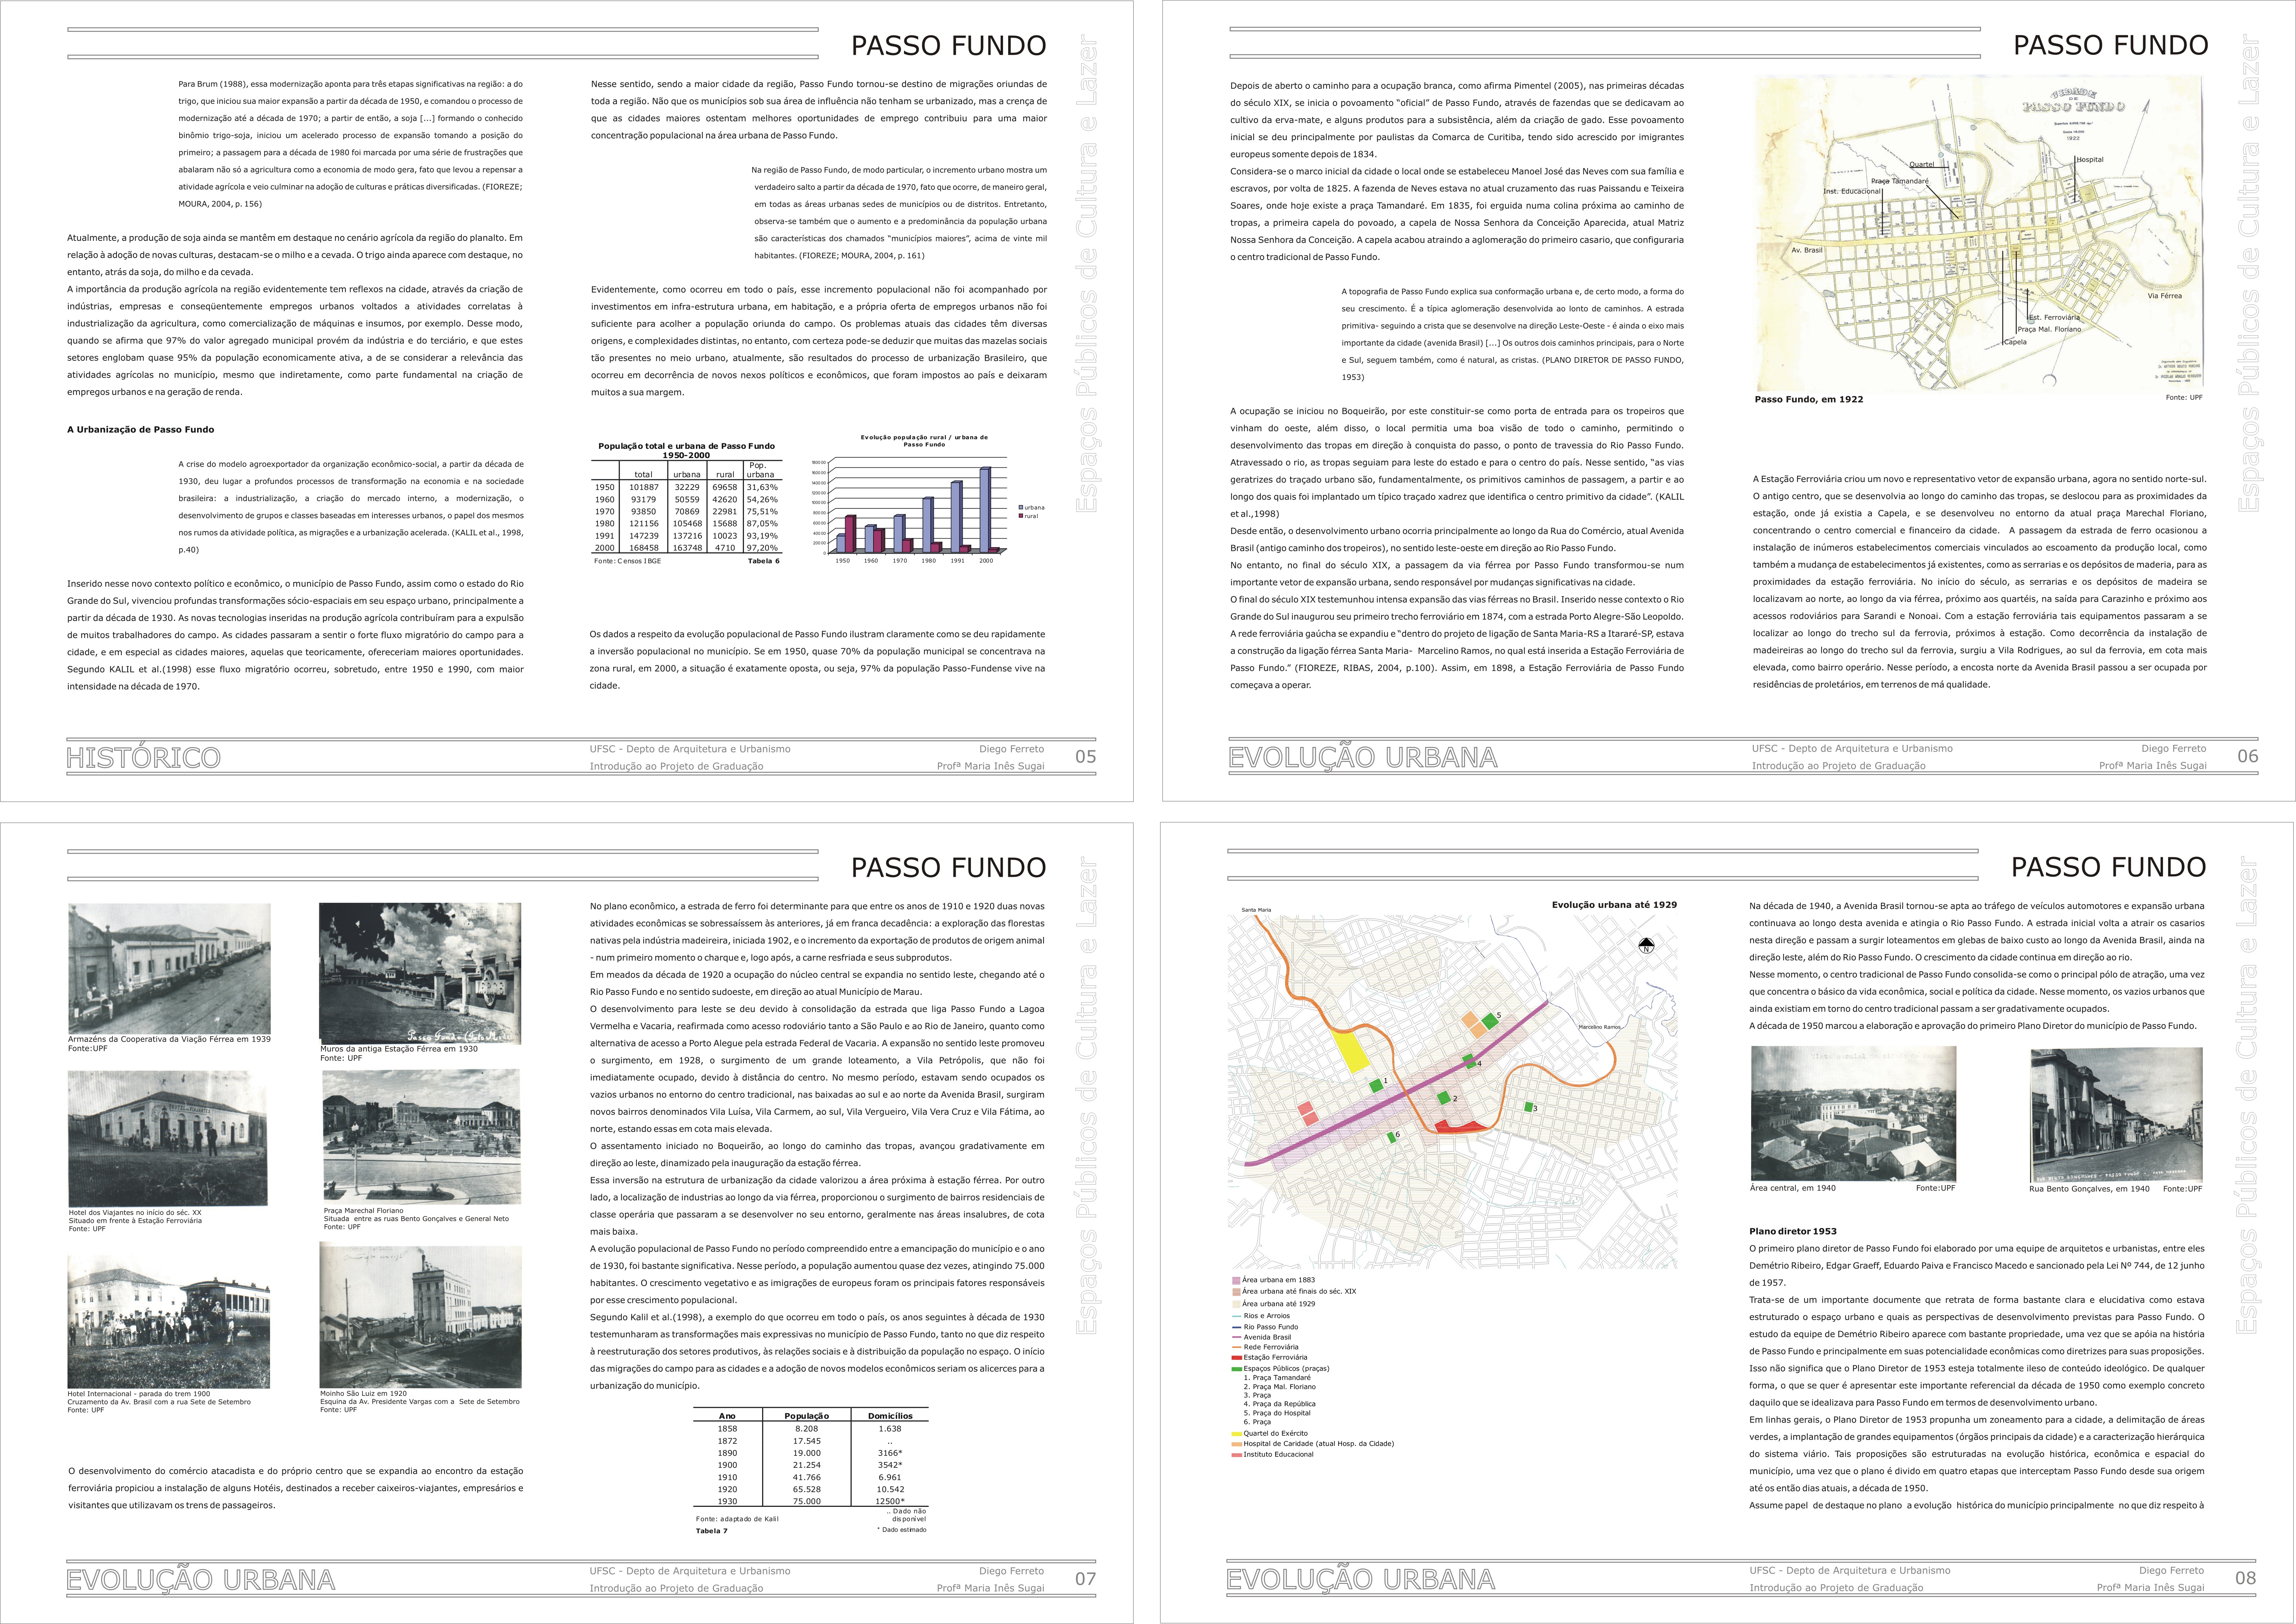The width and height of the screenshot is (2296, 1624).
Task: Open the 'Praça Marechal Floriano' photo
Action: click(422, 1137)
